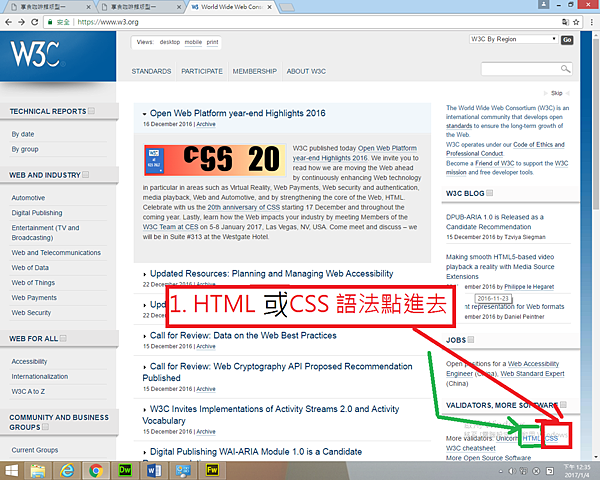Open the Windows Start button

(x=11, y=470)
